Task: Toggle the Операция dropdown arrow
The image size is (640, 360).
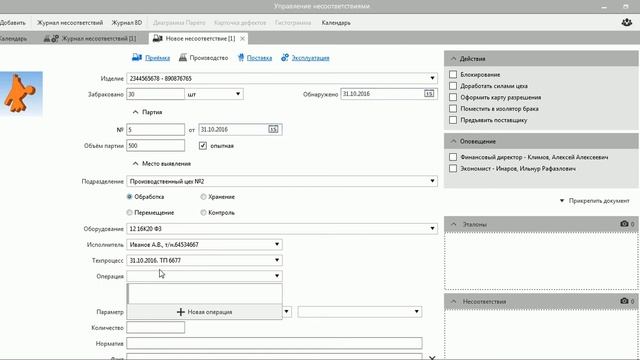Action: click(277, 276)
